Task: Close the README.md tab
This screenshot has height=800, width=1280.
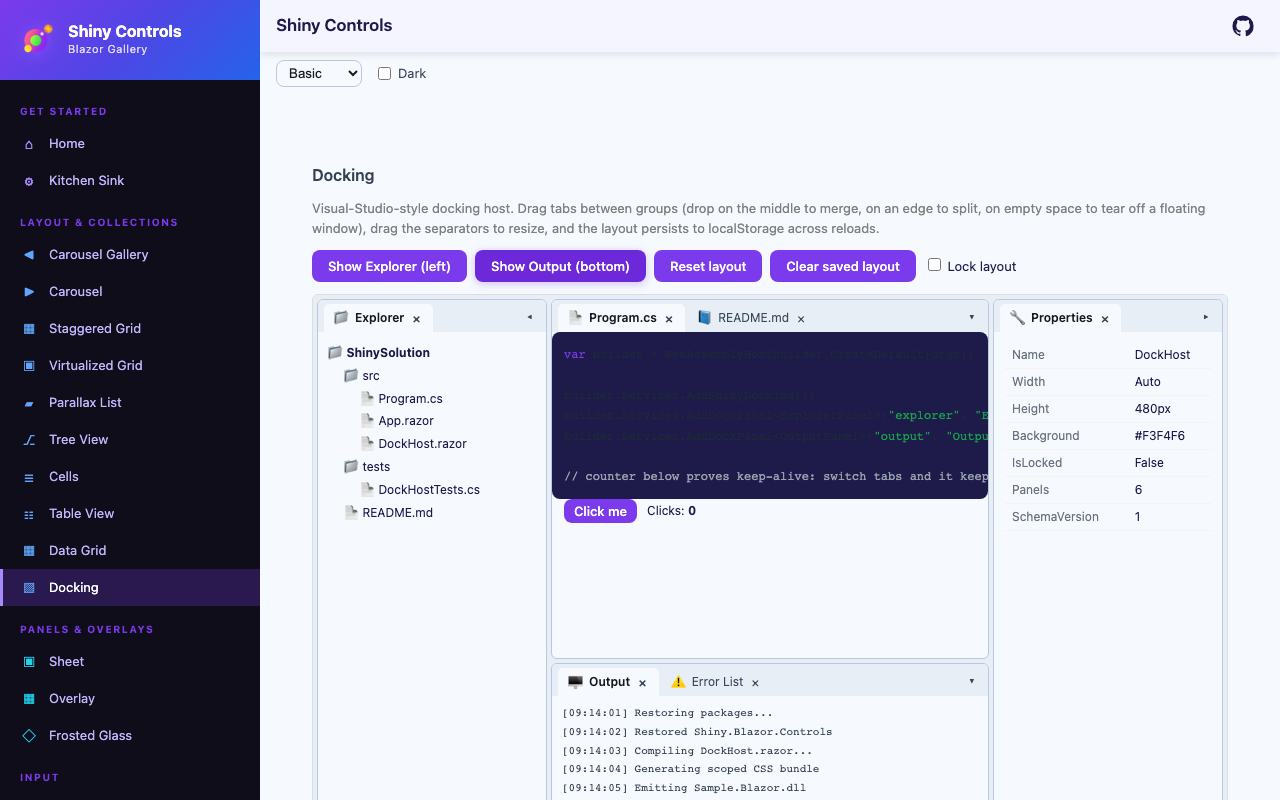Action: click(801, 319)
